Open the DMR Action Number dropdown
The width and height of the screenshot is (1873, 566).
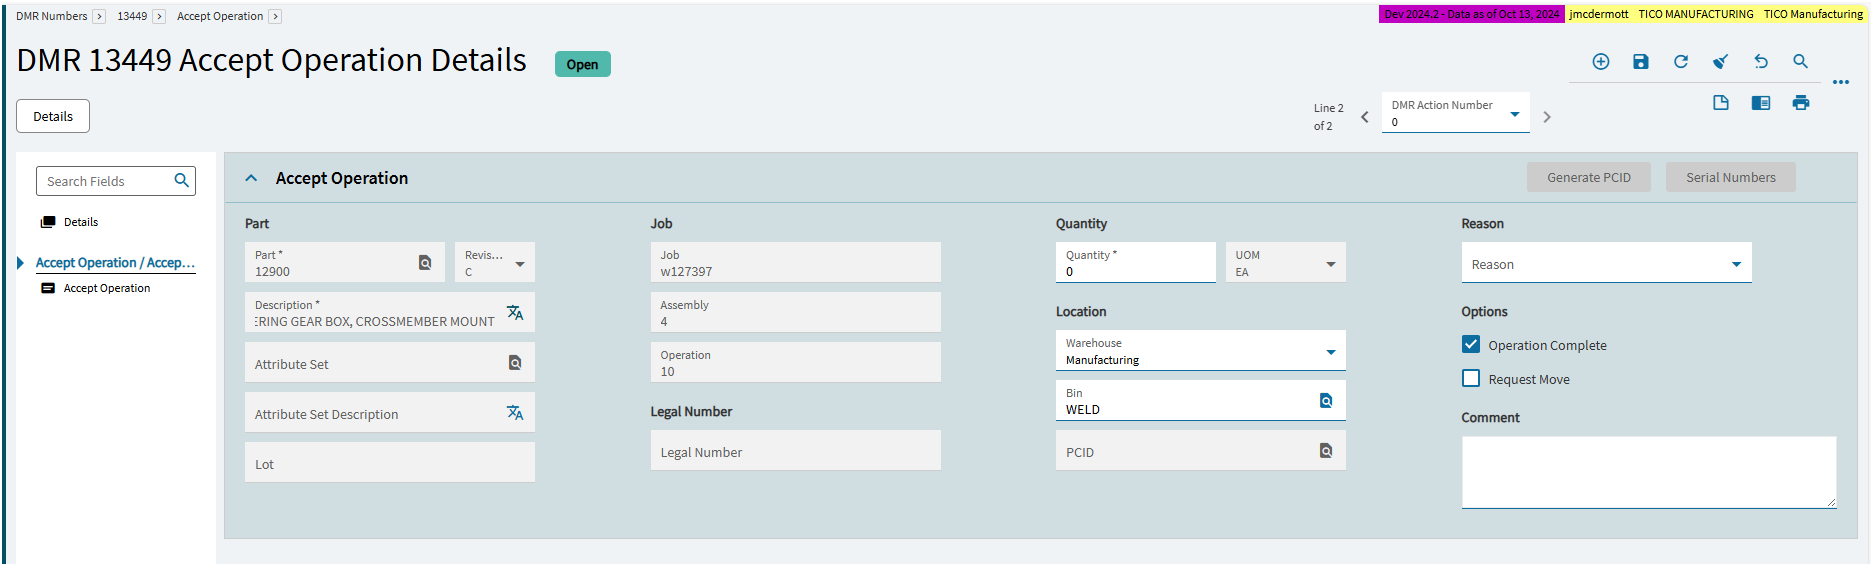[x=1515, y=114]
